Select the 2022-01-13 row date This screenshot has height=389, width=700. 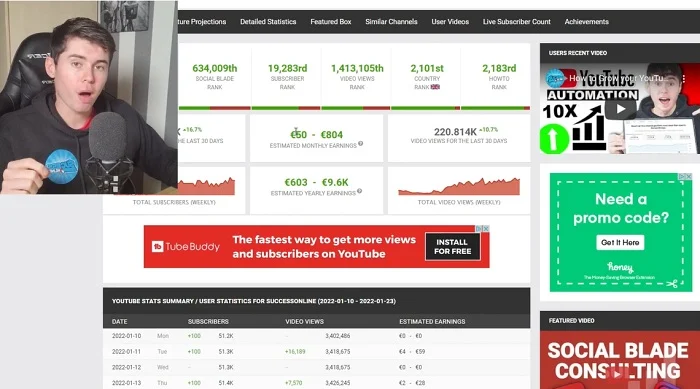tap(126, 383)
